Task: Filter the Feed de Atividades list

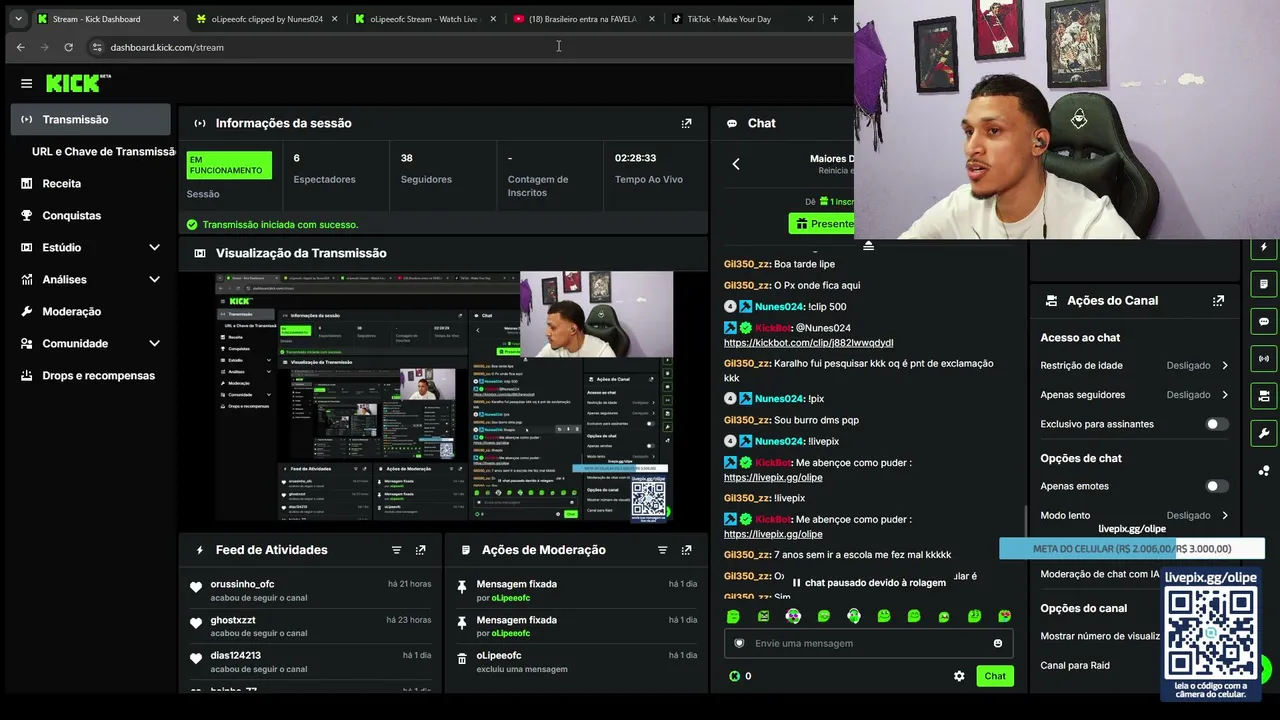Action: point(396,550)
